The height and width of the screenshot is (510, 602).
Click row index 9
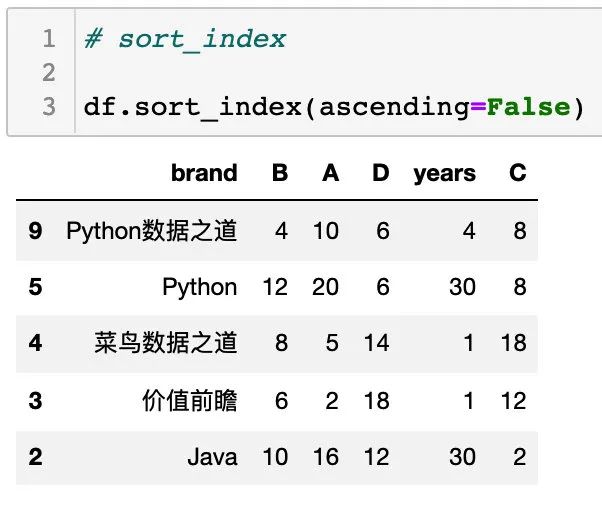(35, 231)
